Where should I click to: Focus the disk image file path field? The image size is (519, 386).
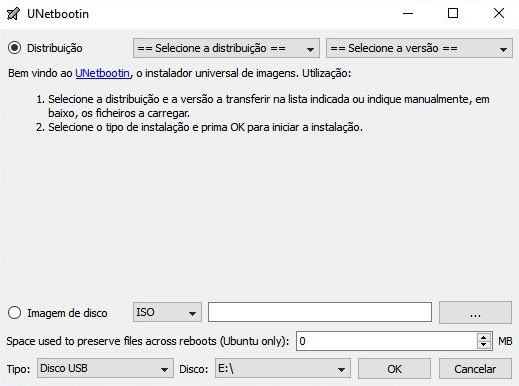320,312
